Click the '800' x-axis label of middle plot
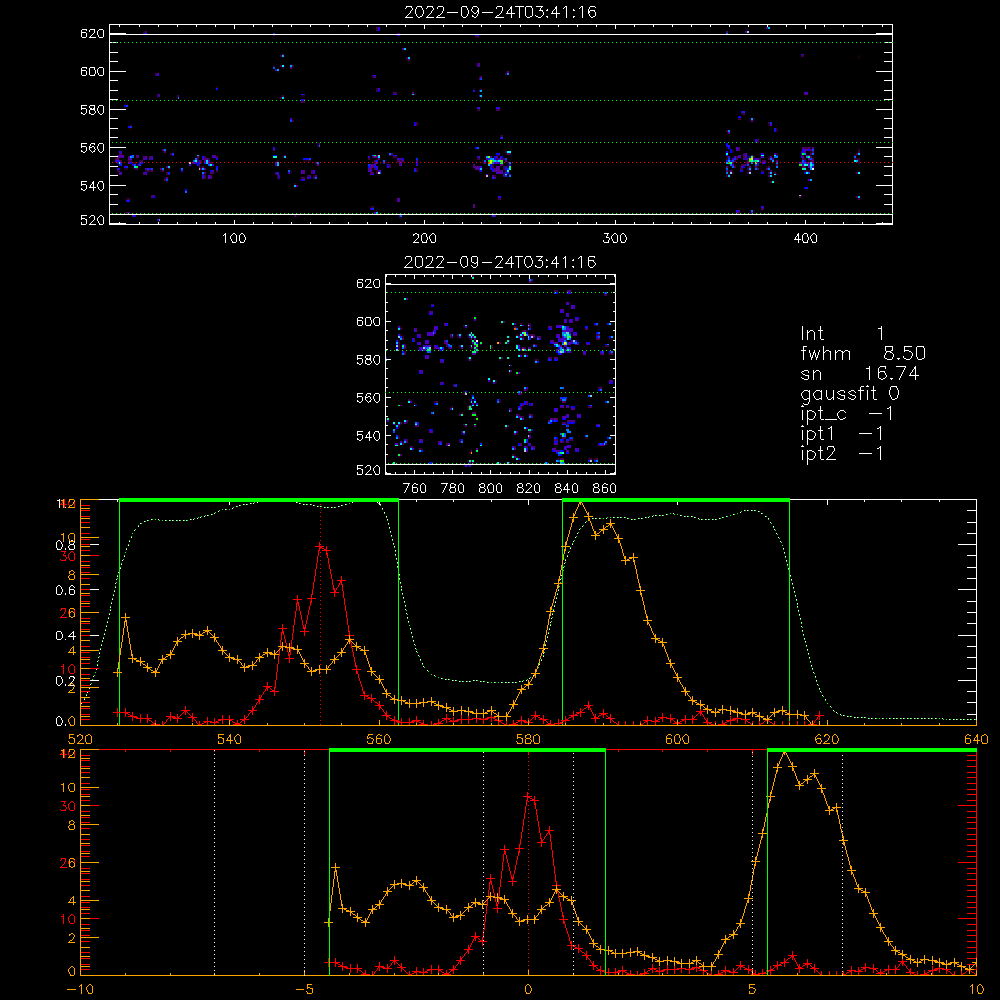Image resolution: width=1000 pixels, height=1000 pixels. (x=490, y=489)
